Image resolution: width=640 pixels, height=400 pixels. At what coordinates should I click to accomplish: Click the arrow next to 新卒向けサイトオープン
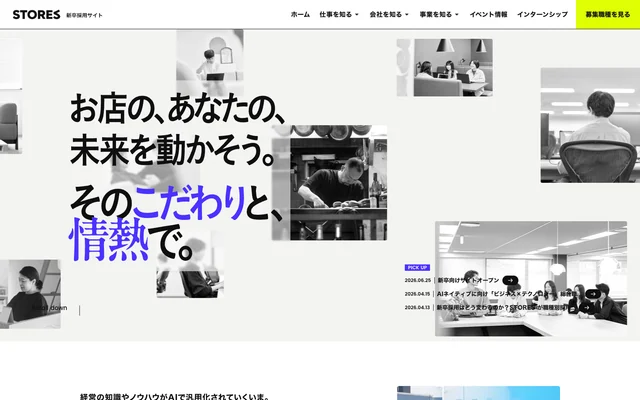click(x=510, y=280)
